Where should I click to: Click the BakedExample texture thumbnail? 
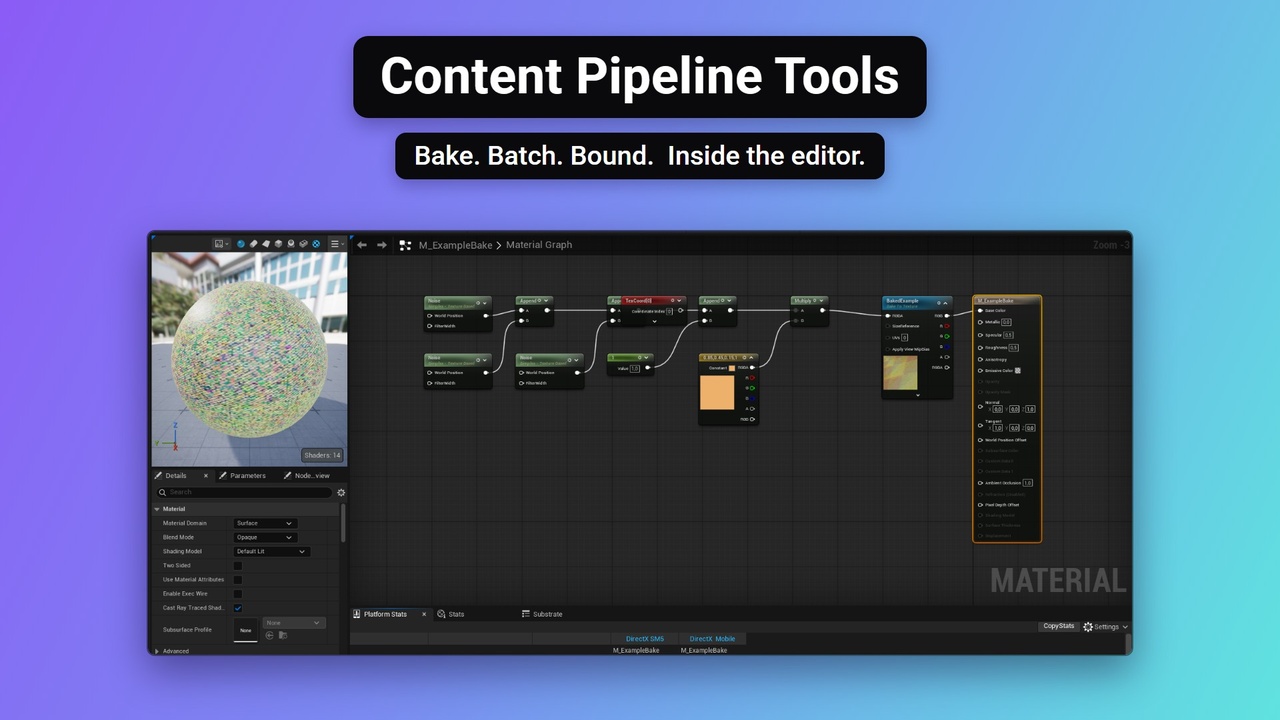click(x=900, y=373)
